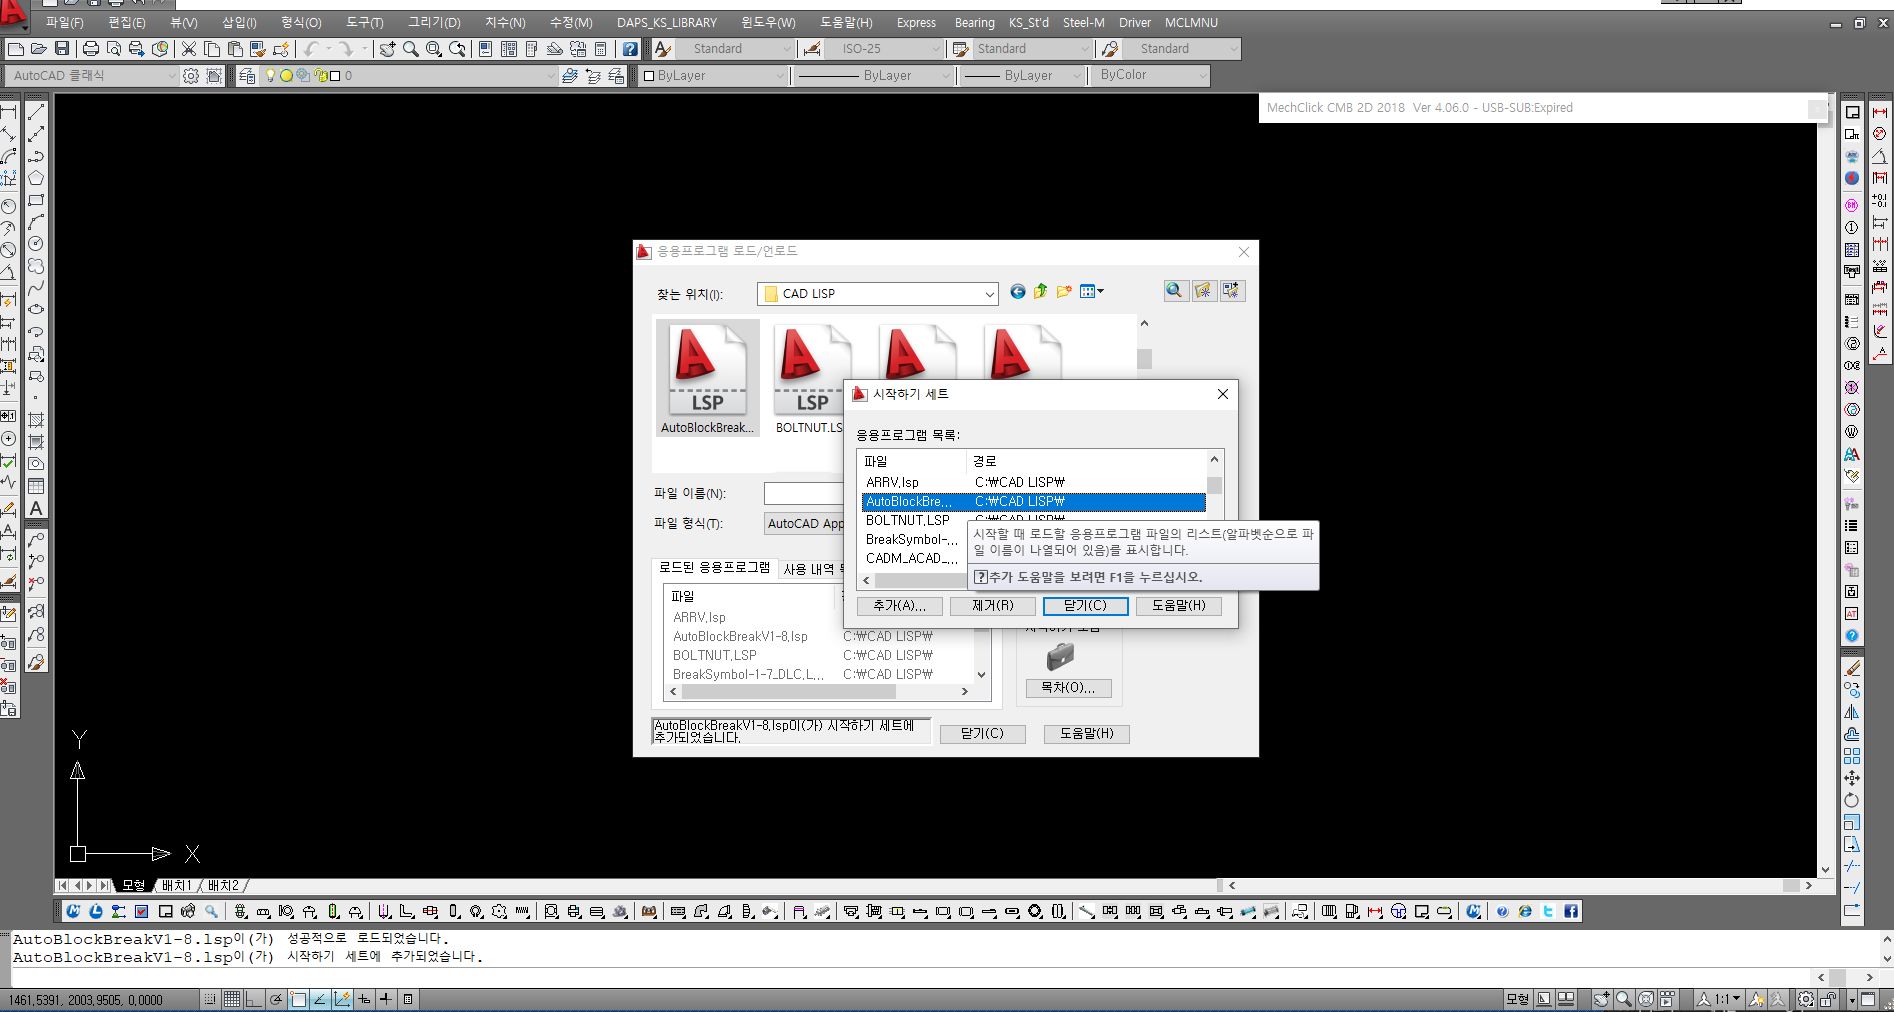Click the startup suite briefcase icon

[1060, 656]
